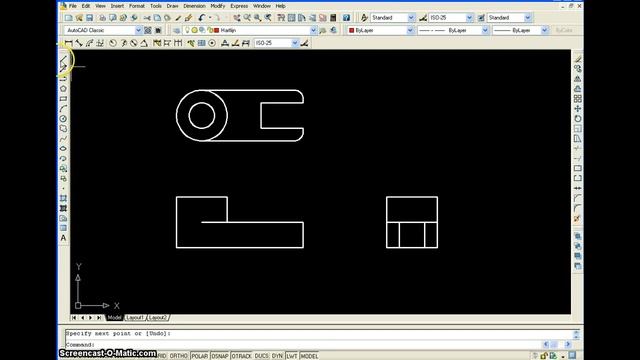Viewport: 640px width, 360px height.
Task: Click the command window horizontal scroll right arrow
Action: point(568,344)
